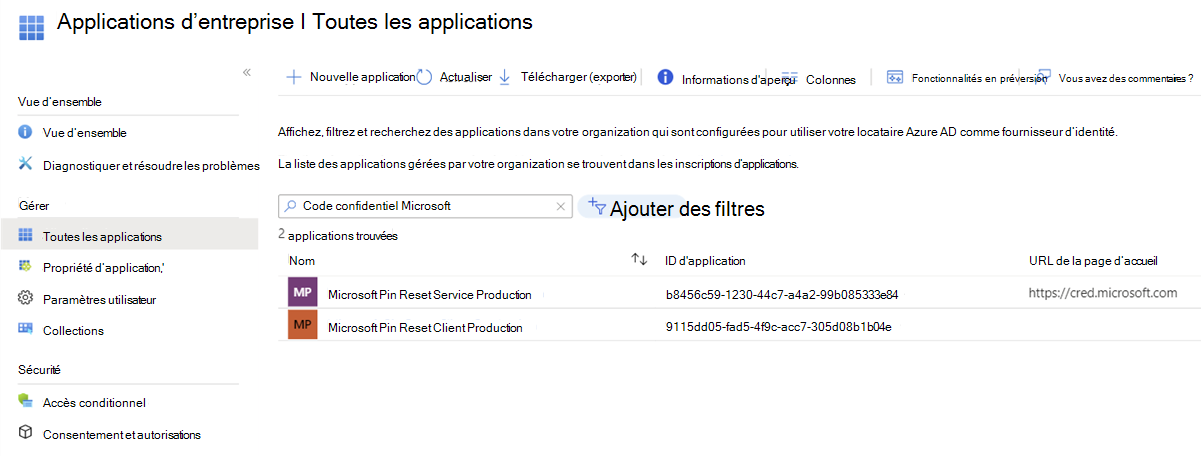Open Accès conditionnel
This screenshot has width=1201, height=456.
tap(94, 403)
